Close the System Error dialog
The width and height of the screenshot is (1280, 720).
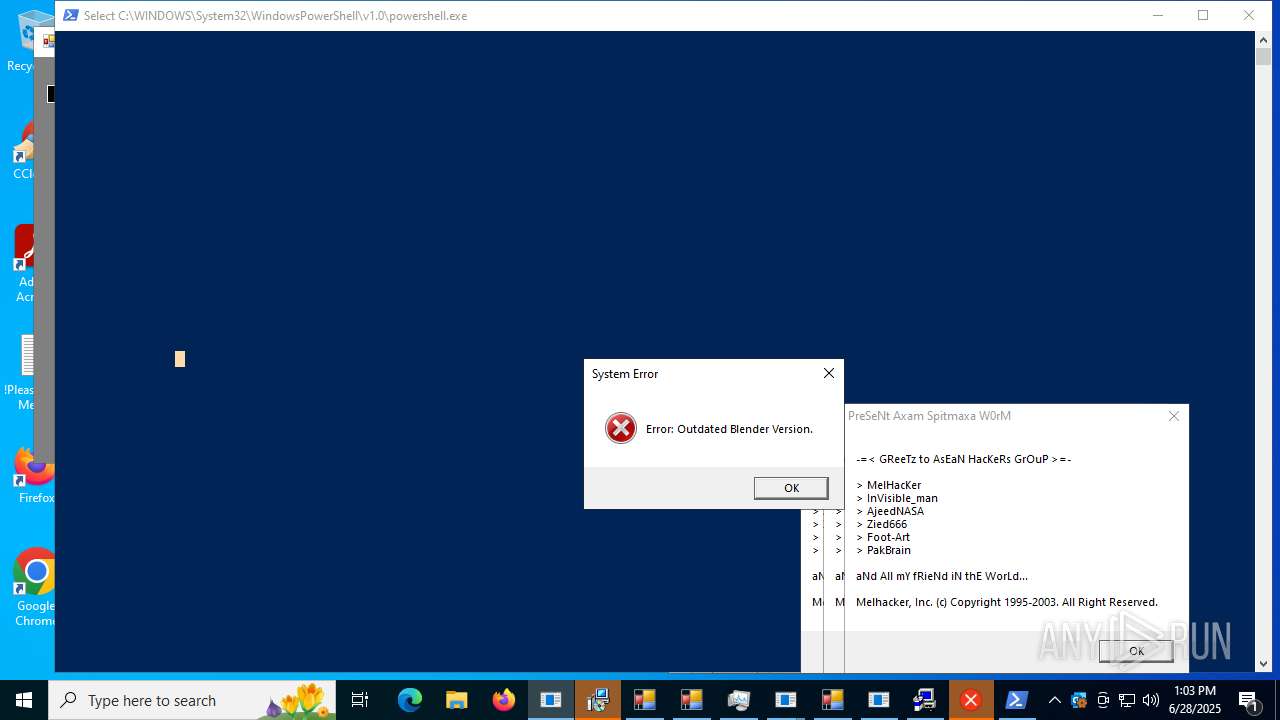click(829, 373)
